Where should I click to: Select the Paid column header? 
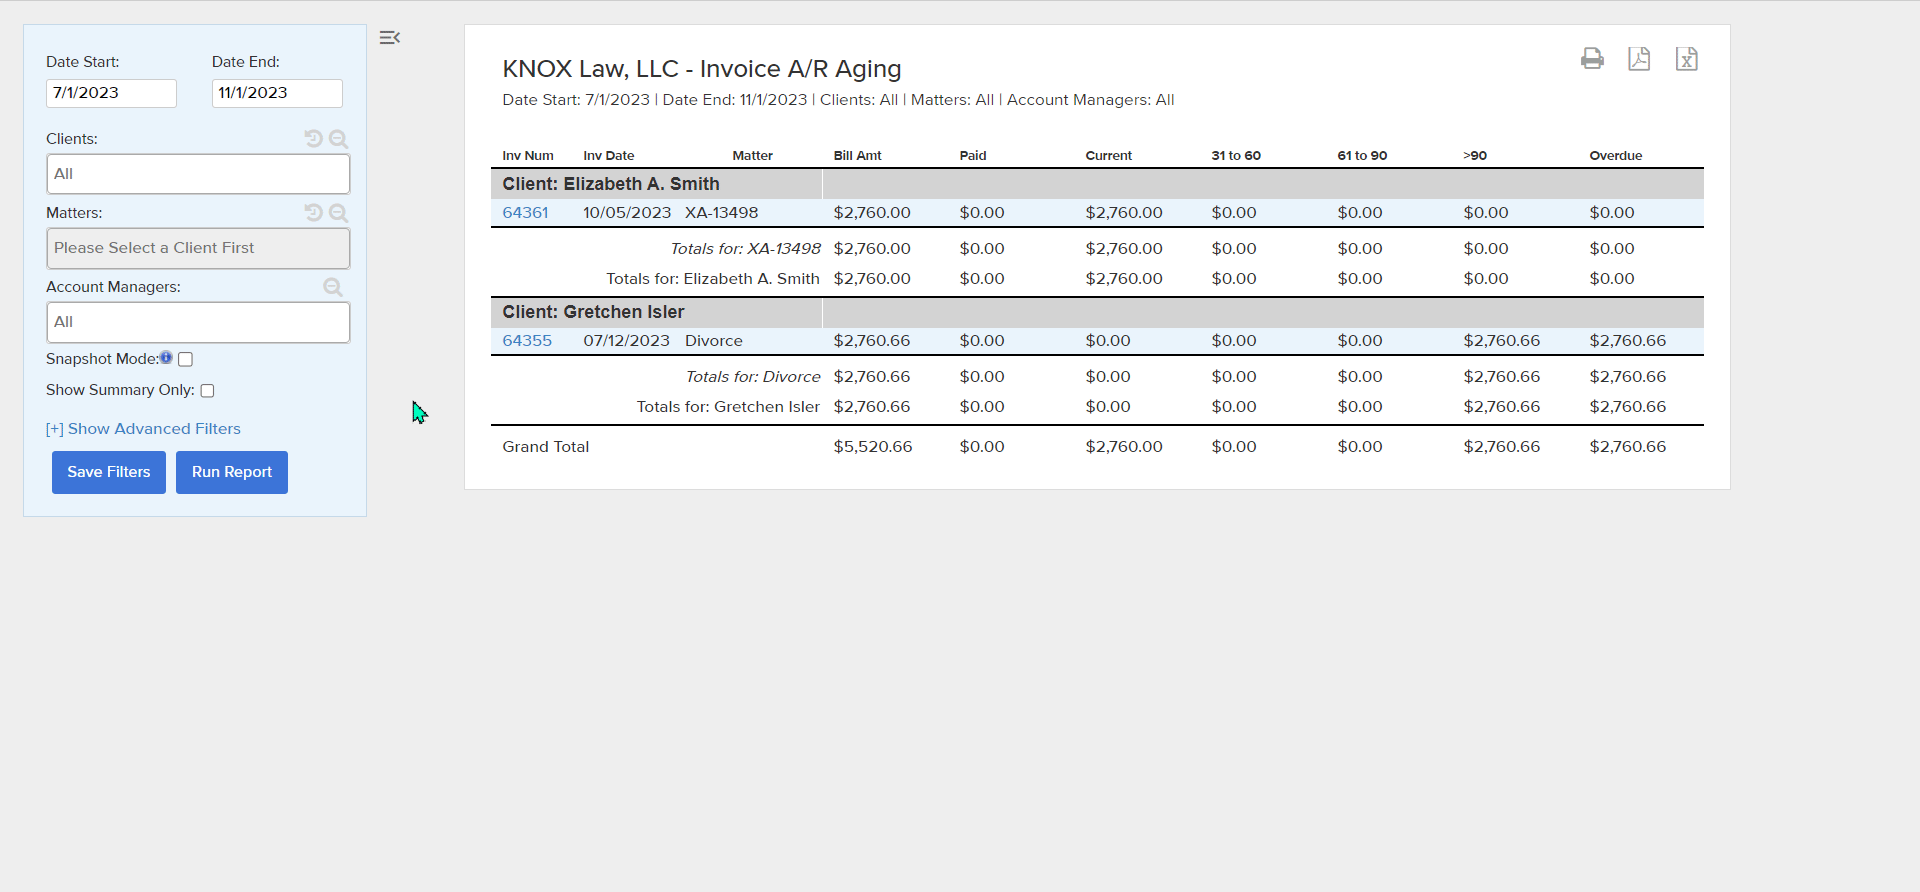coord(973,156)
